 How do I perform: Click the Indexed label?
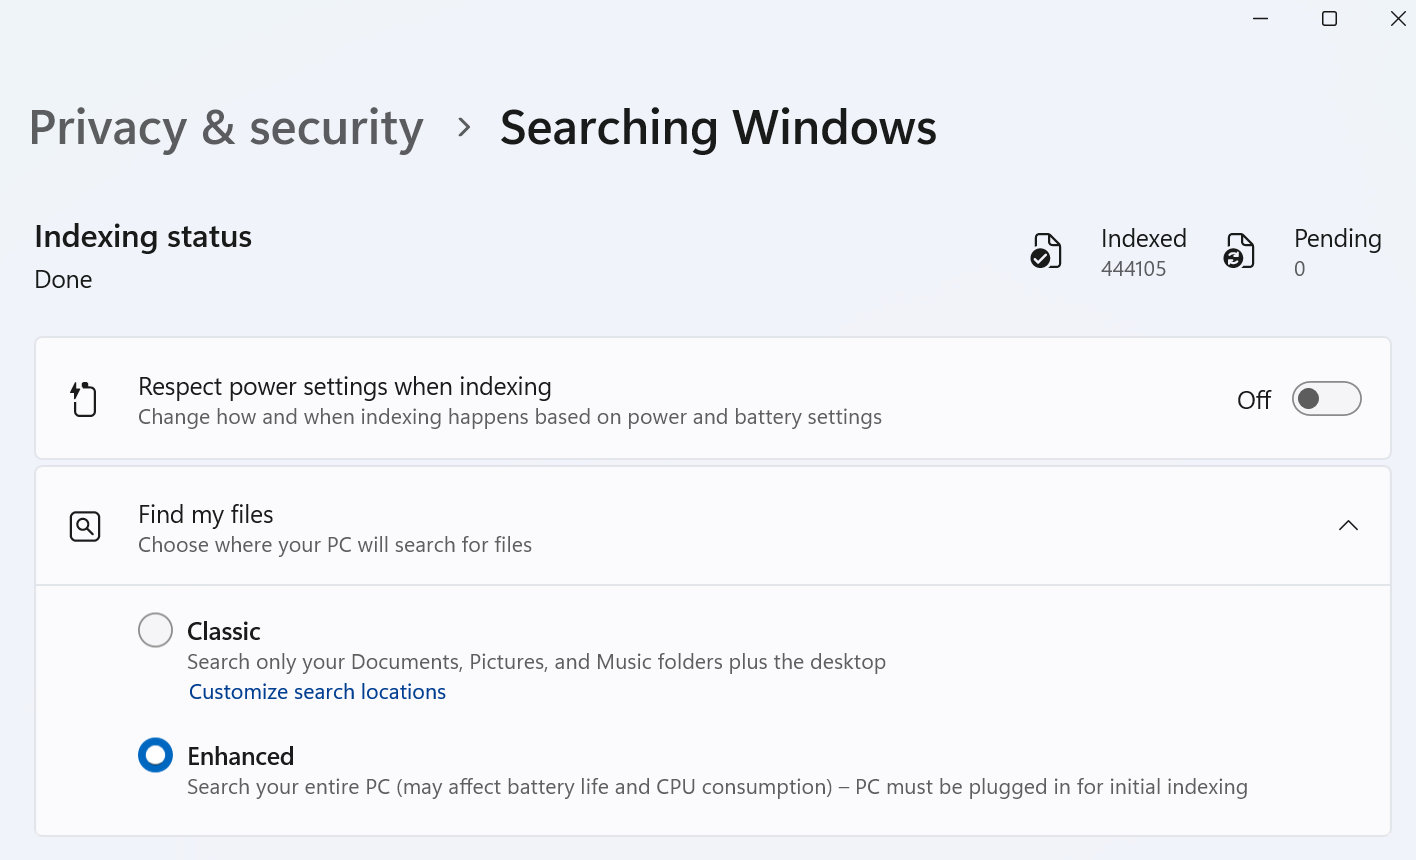[x=1143, y=239]
